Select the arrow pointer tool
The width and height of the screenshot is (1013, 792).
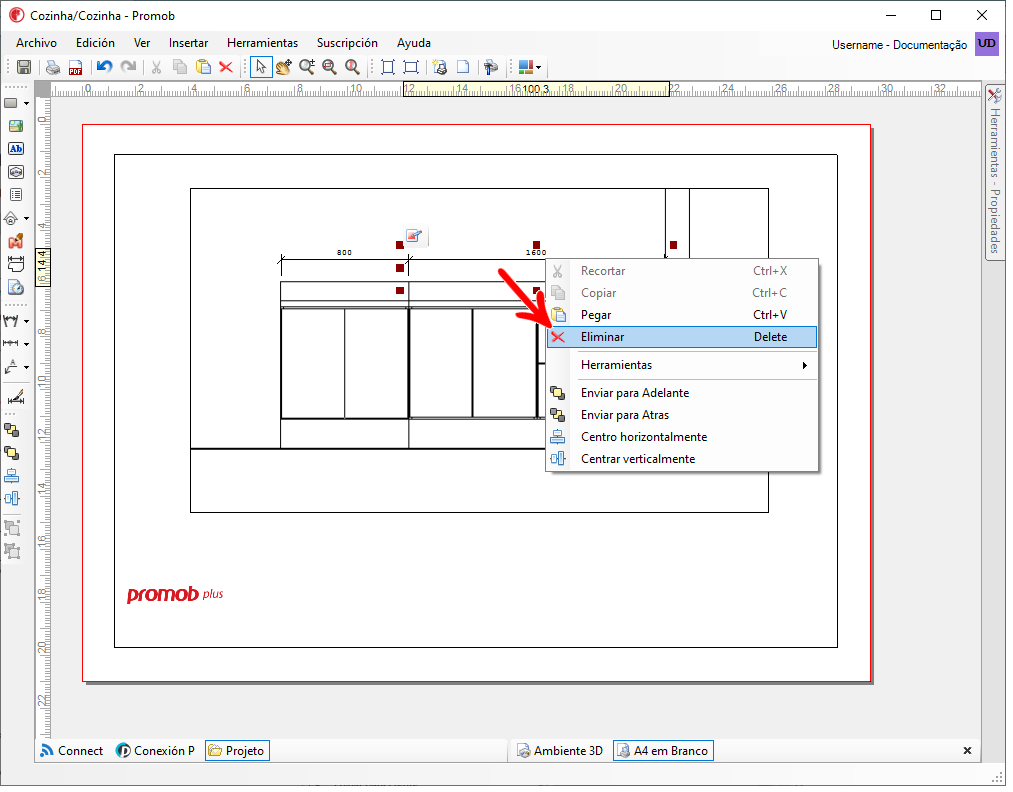(x=261, y=67)
